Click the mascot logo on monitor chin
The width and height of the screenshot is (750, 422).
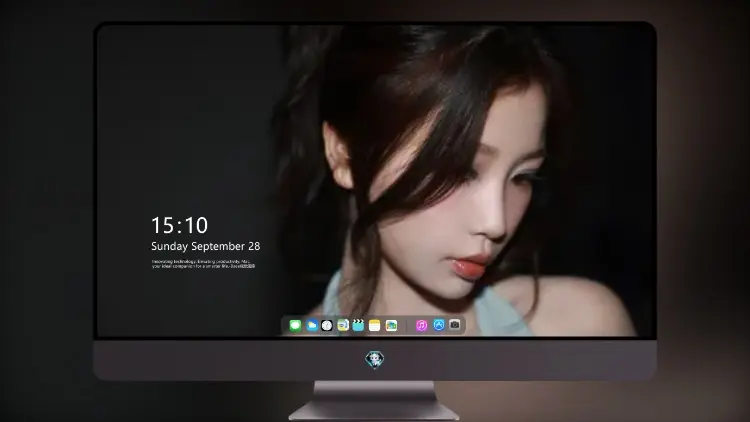(x=375, y=359)
